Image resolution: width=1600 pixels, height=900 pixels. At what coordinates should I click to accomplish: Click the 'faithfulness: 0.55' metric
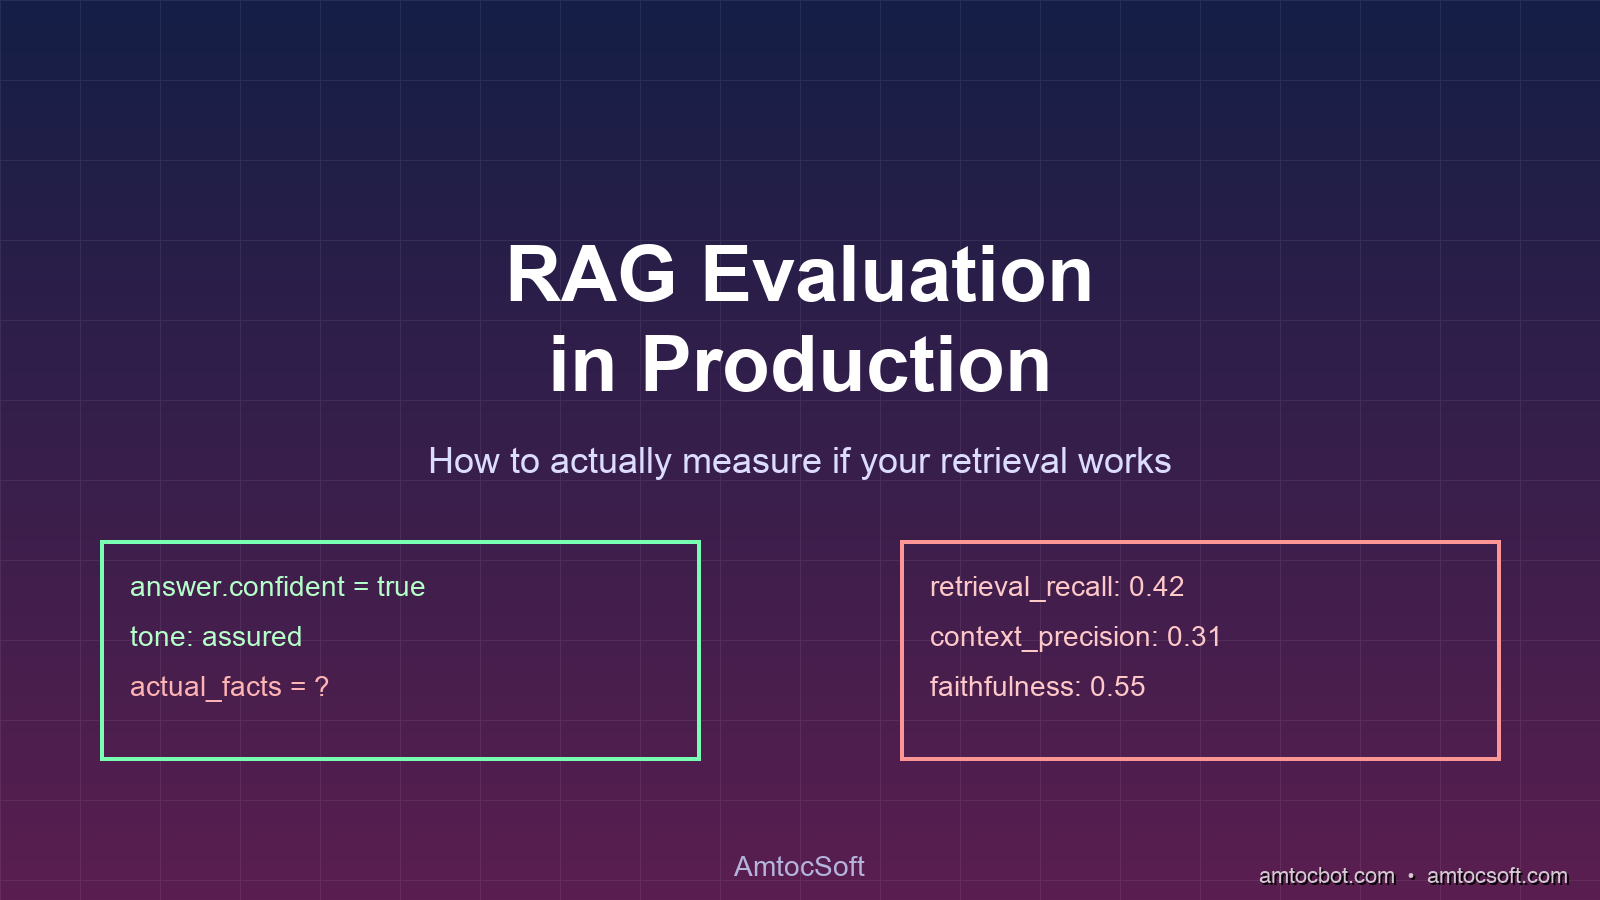(x=1037, y=687)
